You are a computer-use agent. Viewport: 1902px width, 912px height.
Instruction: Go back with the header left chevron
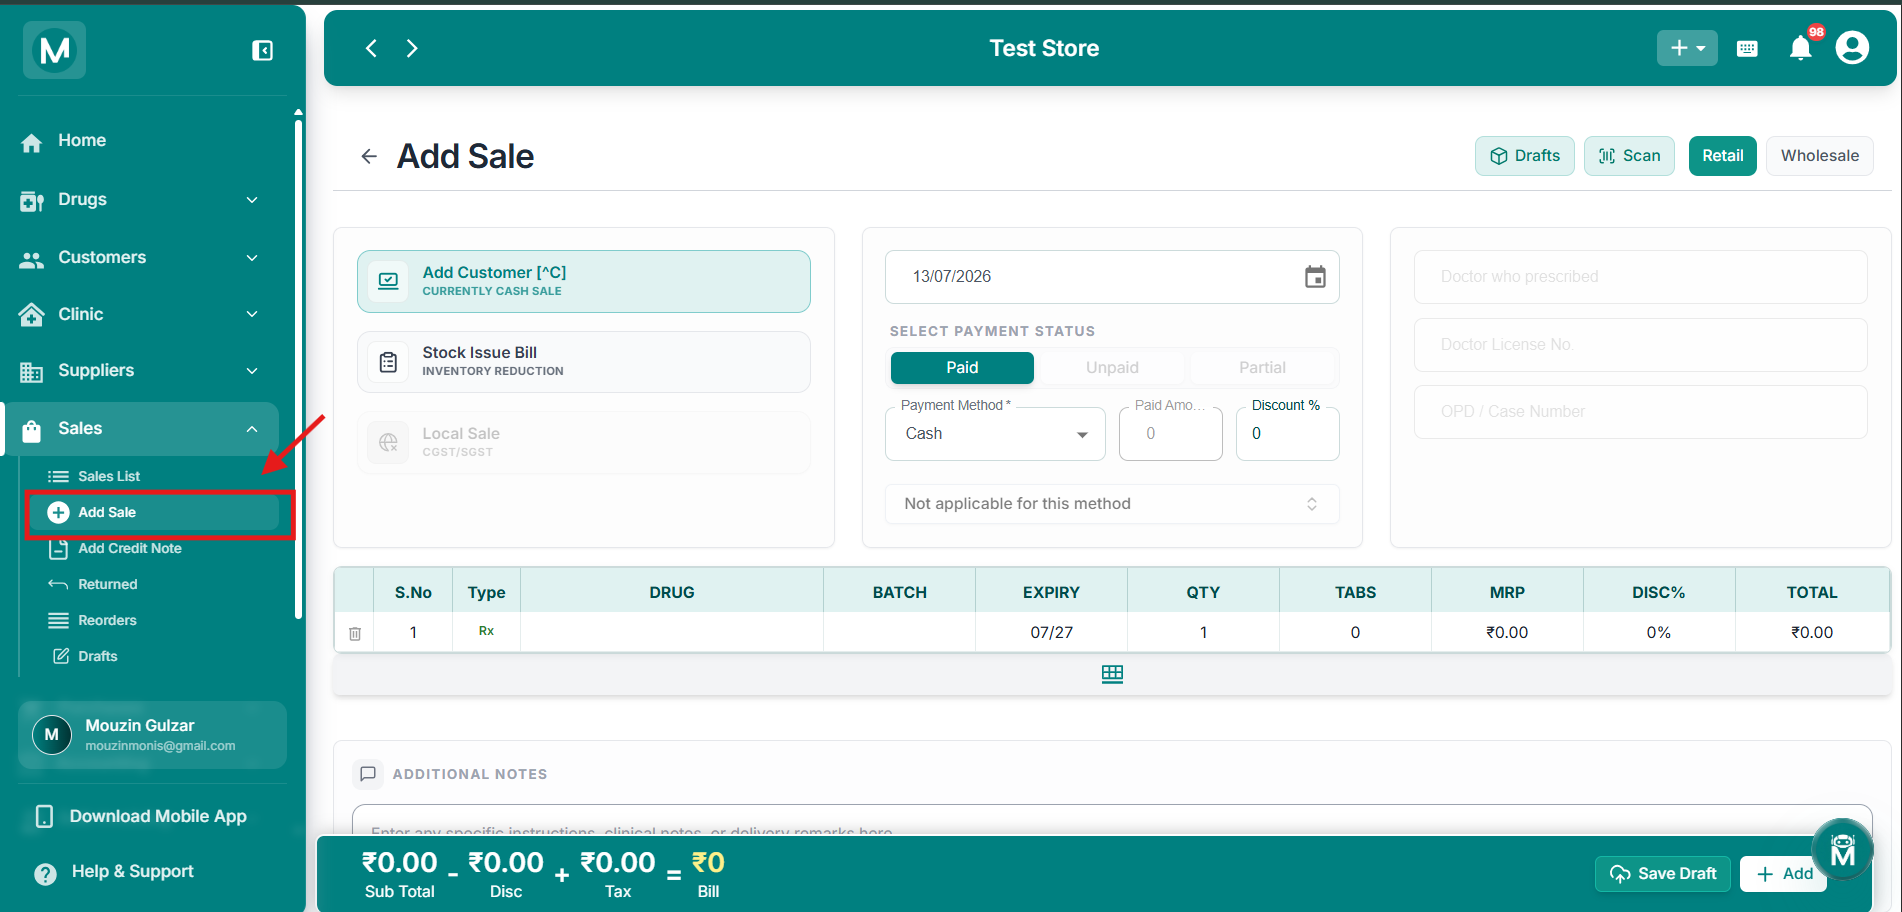[x=371, y=48]
